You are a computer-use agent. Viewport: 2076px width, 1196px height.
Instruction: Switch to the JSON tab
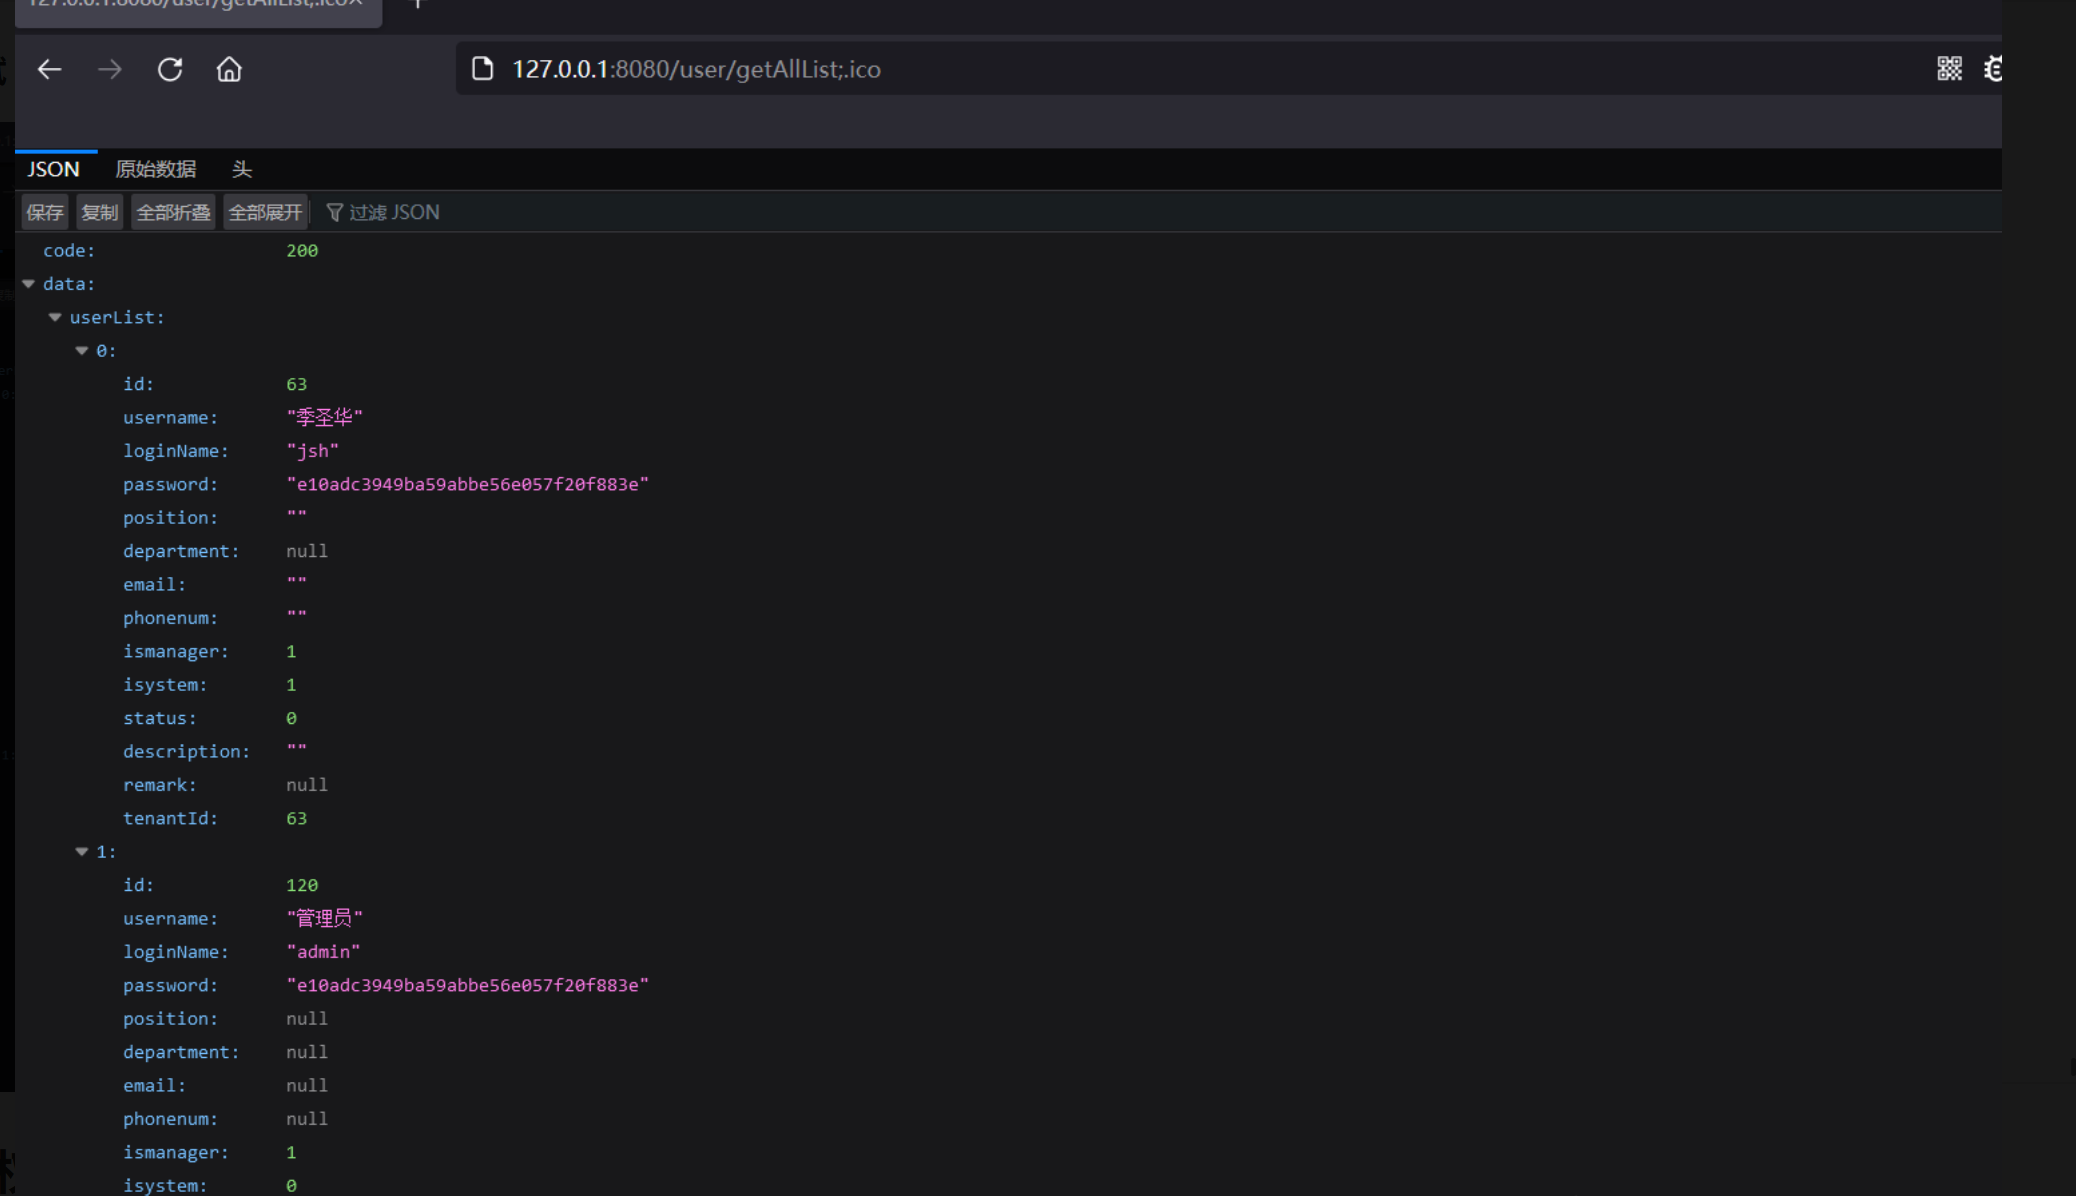[x=54, y=169]
